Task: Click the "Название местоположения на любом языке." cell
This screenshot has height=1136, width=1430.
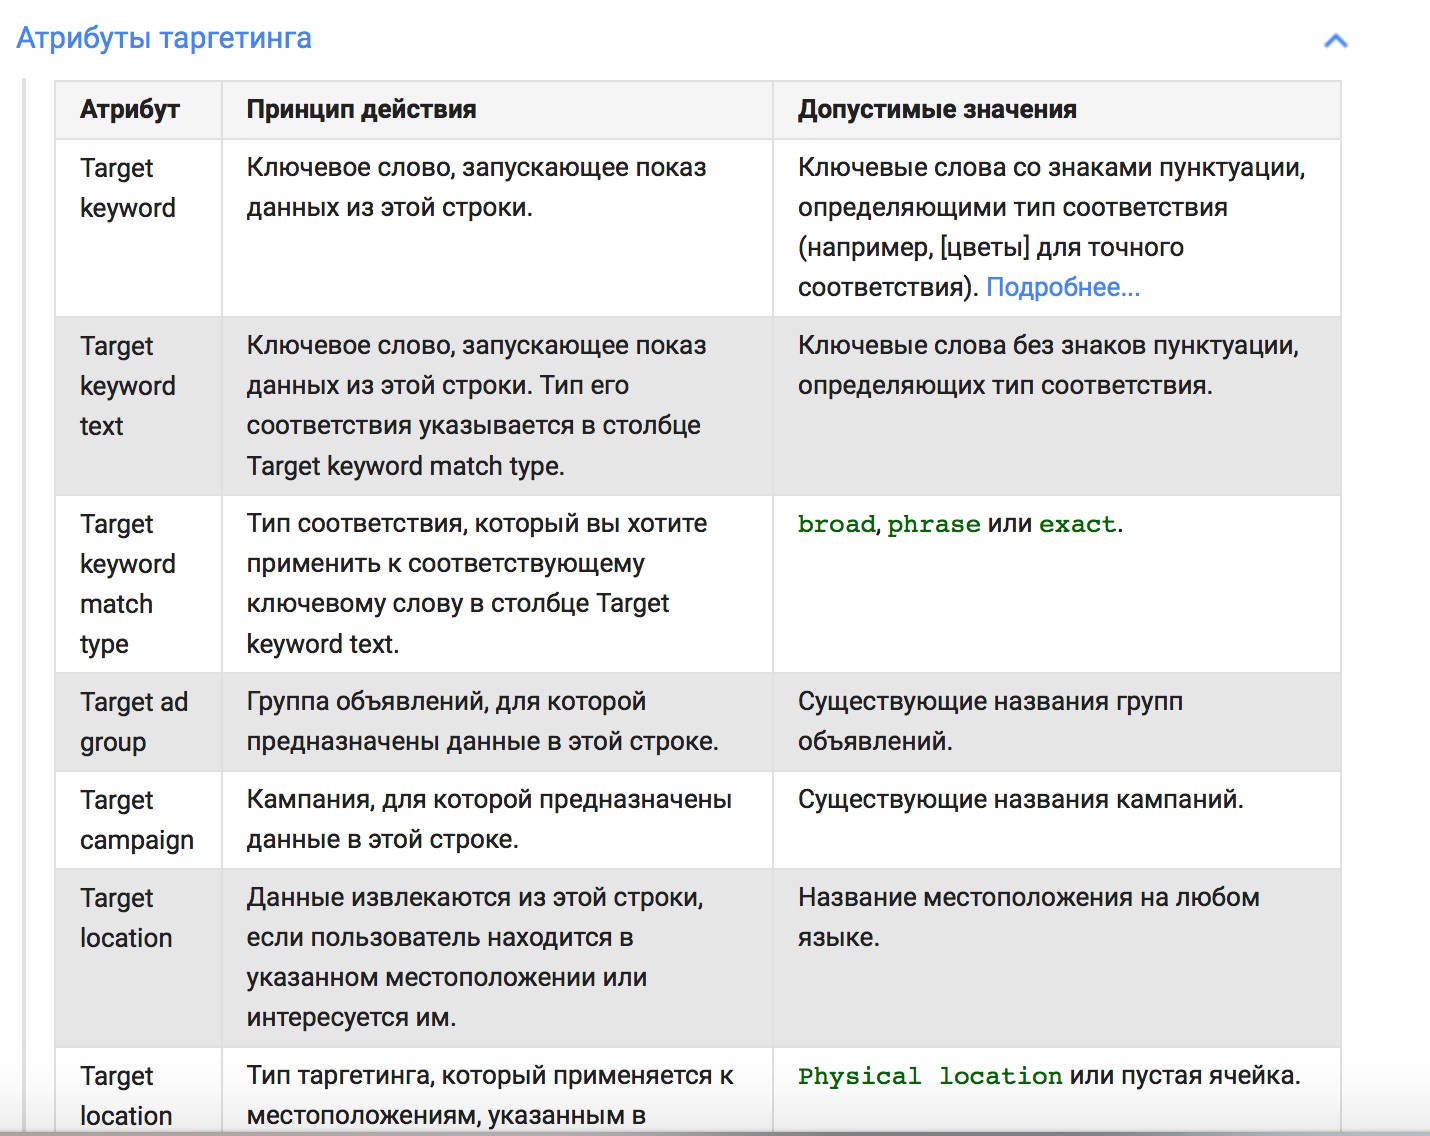Action: 1028,917
